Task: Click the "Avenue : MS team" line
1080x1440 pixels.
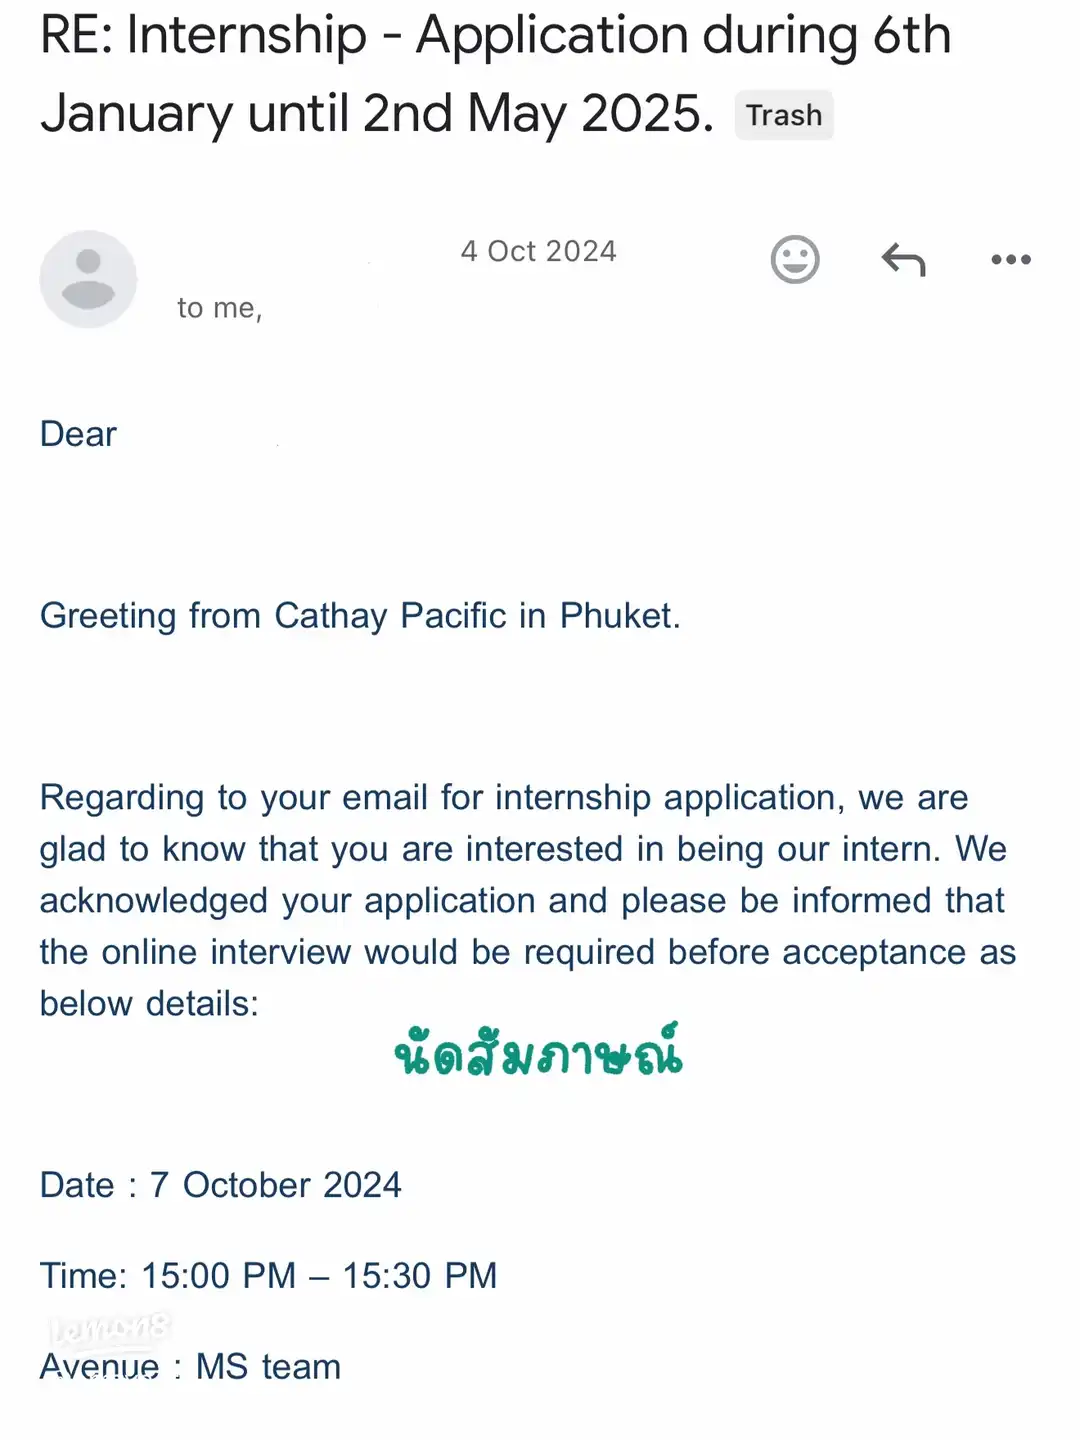Action: [x=190, y=1367]
